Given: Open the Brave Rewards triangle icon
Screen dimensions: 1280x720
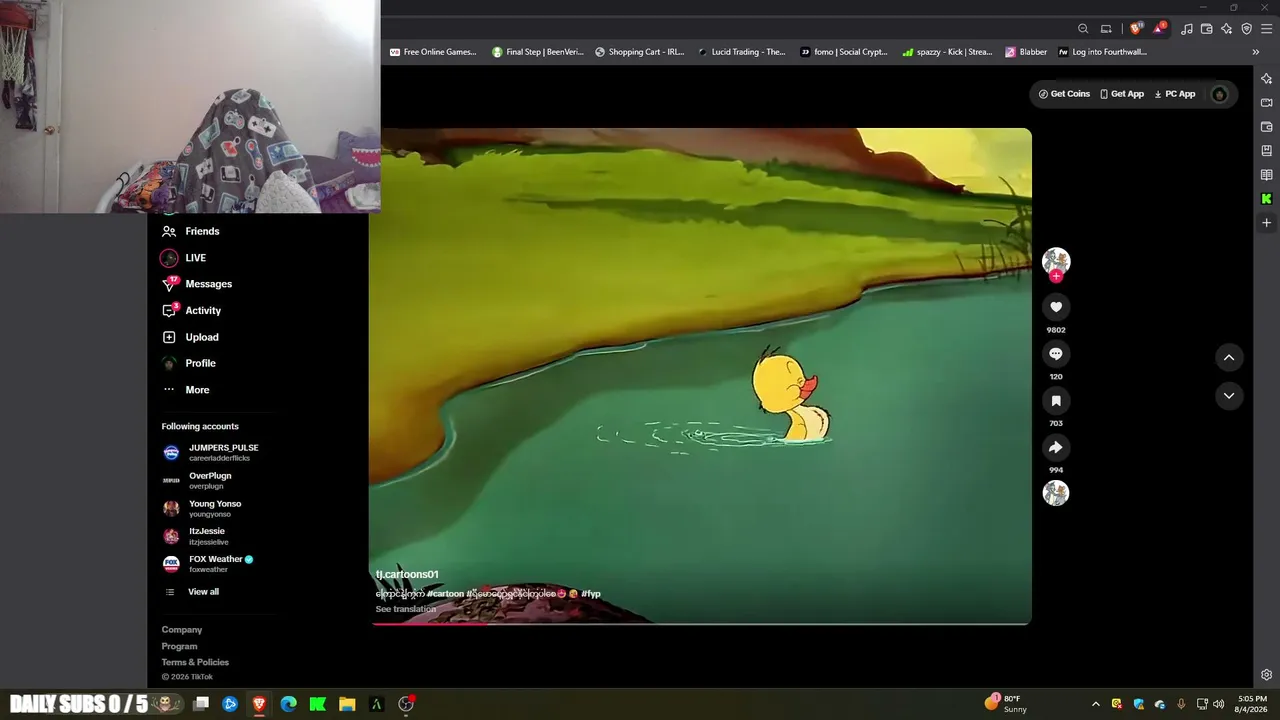Looking at the screenshot, I should [x=1159, y=29].
